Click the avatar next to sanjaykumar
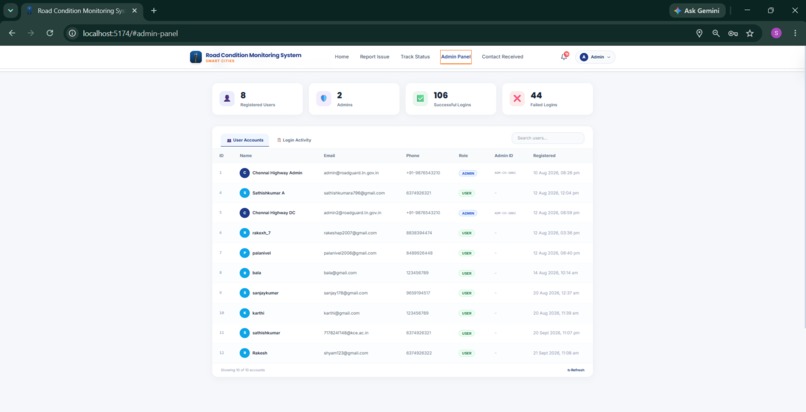806x412 pixels. point(245,293)
